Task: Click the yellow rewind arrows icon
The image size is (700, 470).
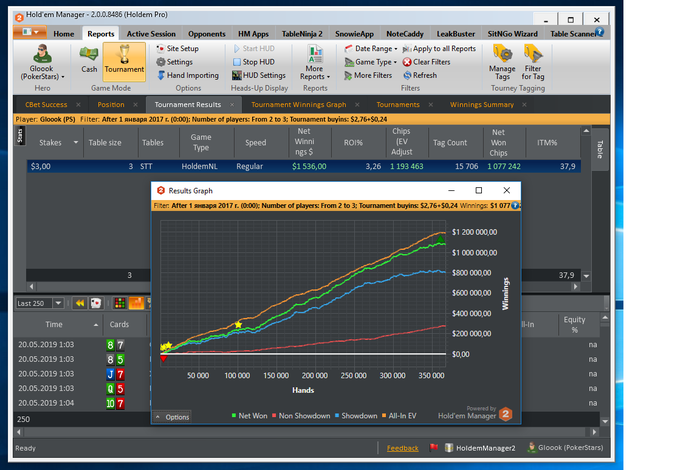Action: coord(79,304)
